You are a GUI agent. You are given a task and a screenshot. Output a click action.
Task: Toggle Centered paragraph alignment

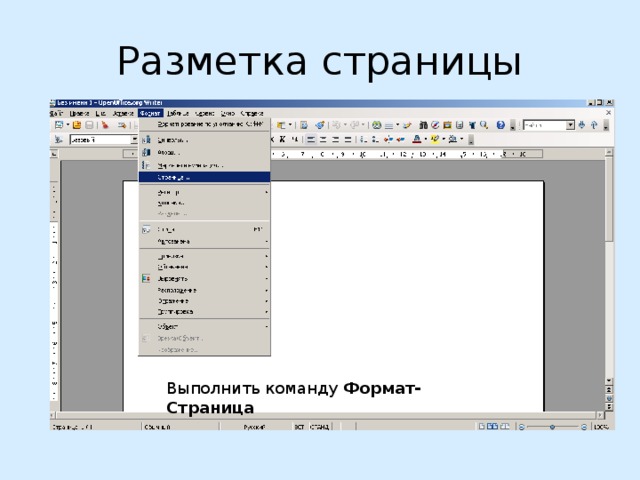click(323, 139)
